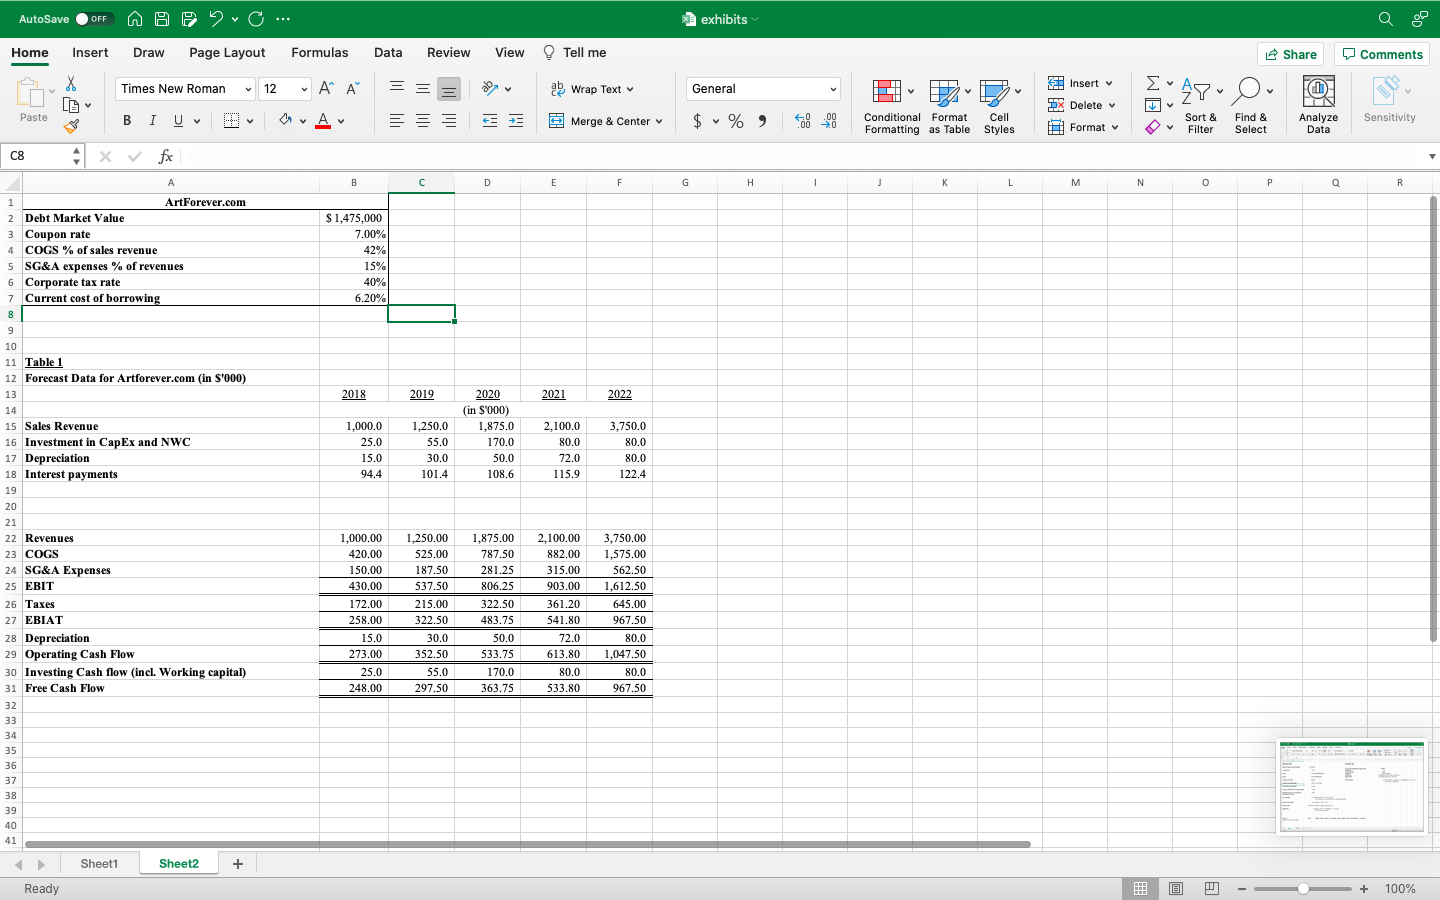Click the increase indent icon
1440x900 pixels.
click(516, 121)
